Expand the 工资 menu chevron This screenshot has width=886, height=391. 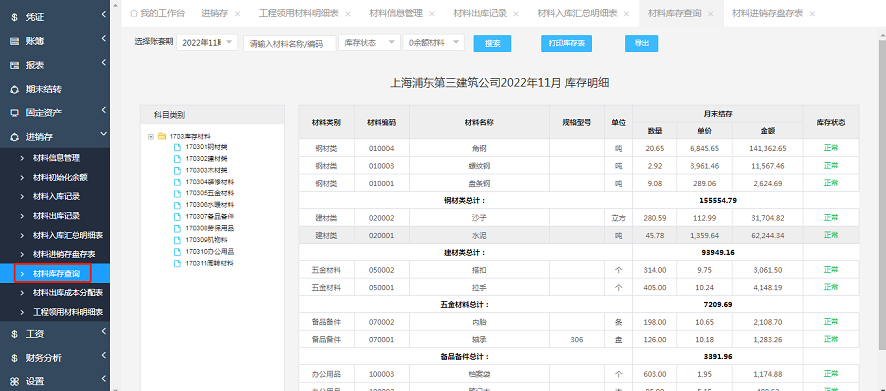pos(103,331)
